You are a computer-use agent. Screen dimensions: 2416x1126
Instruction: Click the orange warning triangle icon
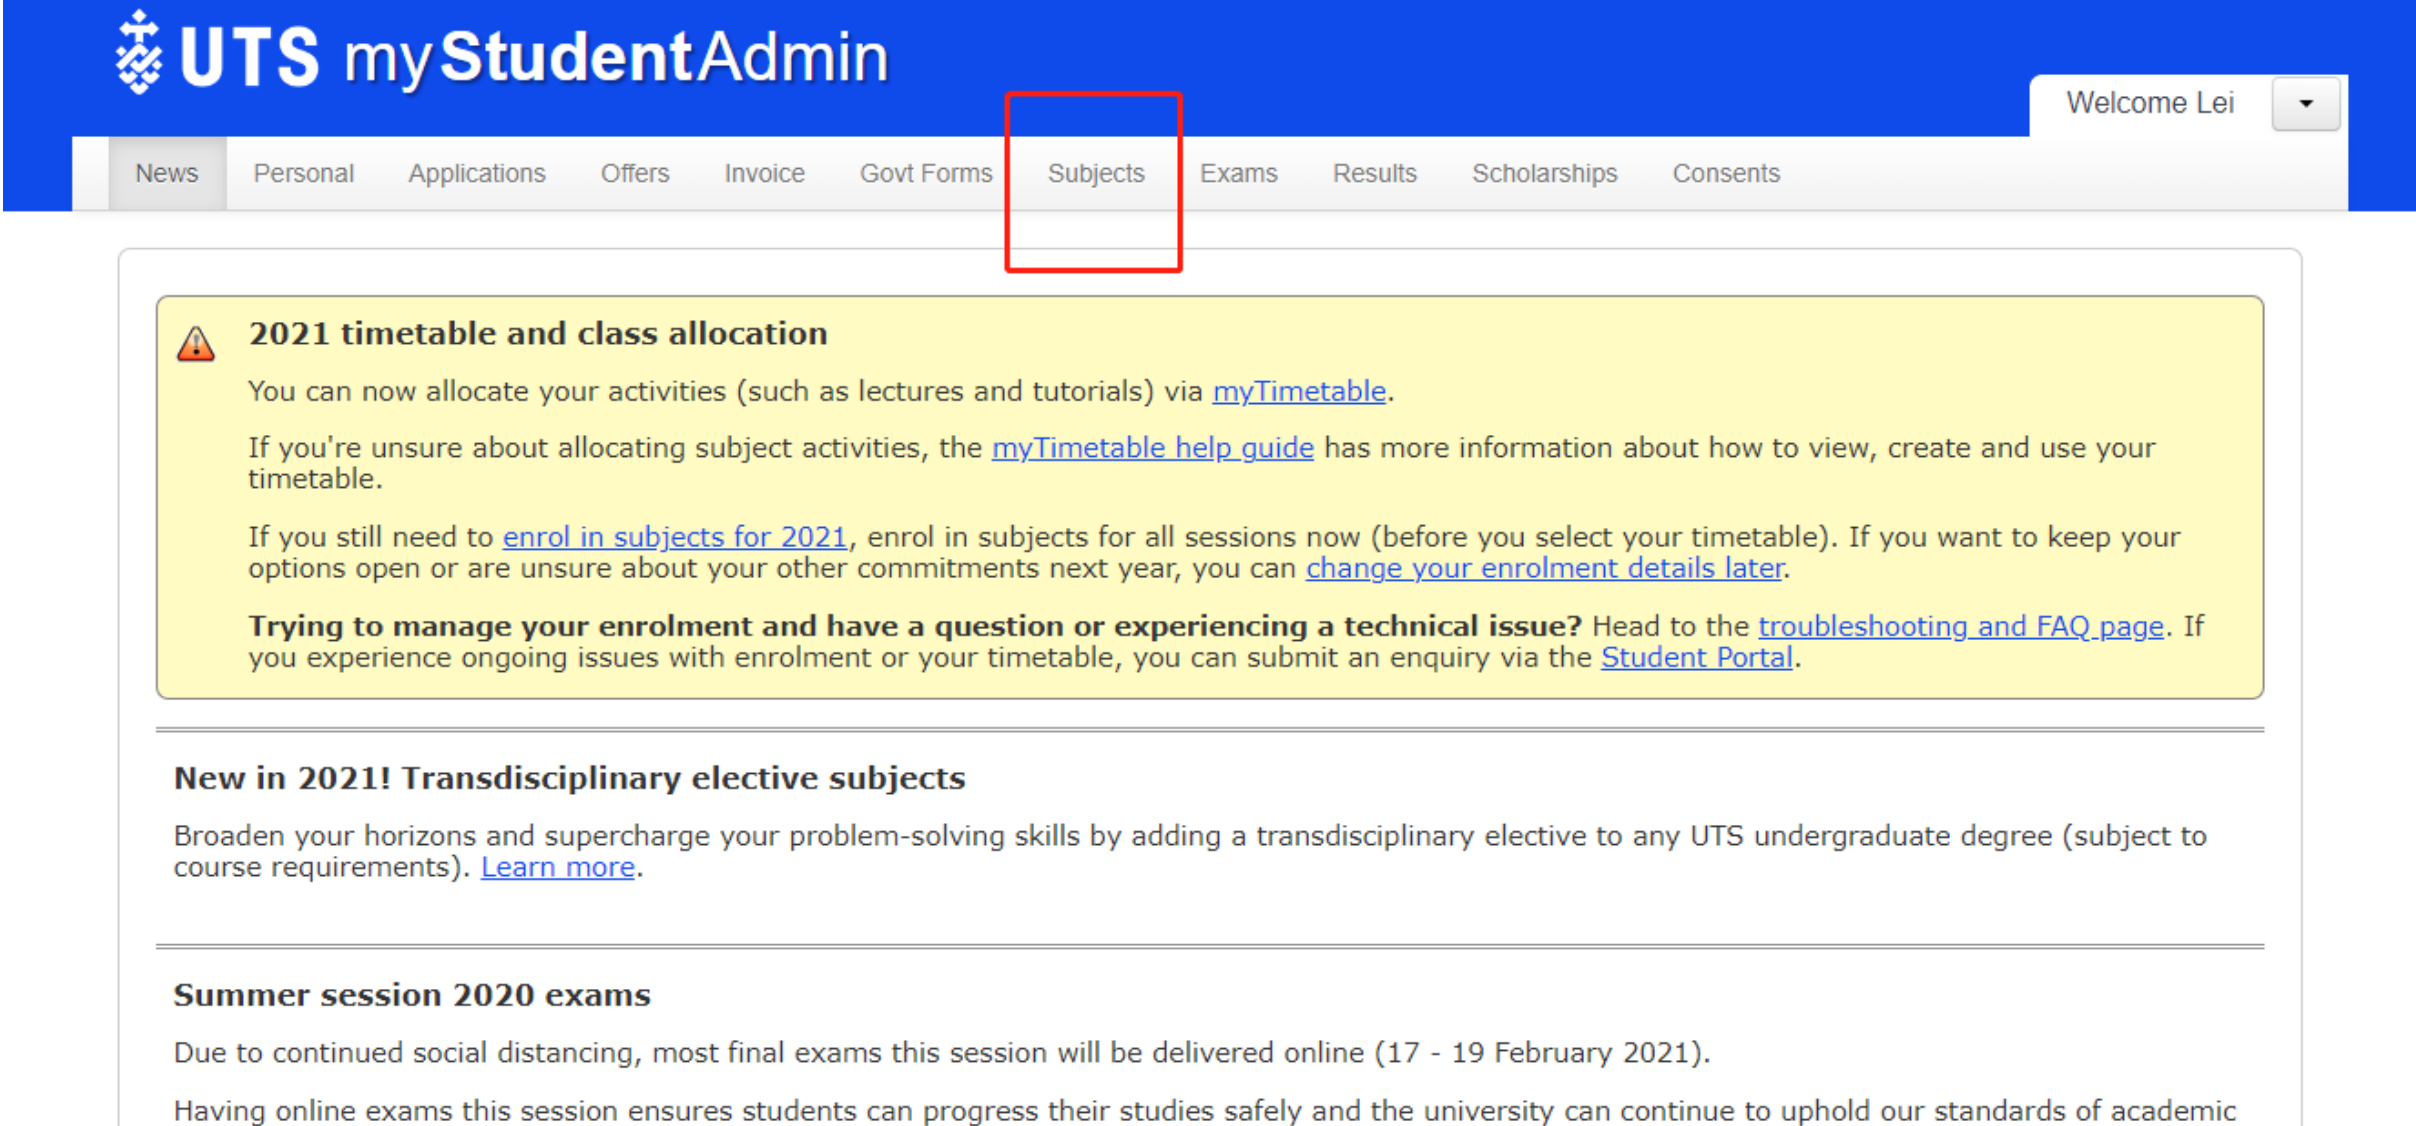[x=196, y=344]
